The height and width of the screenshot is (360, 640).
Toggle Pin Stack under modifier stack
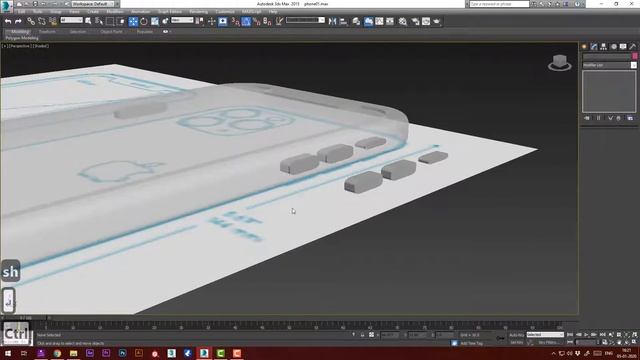(x=587, y=118)
